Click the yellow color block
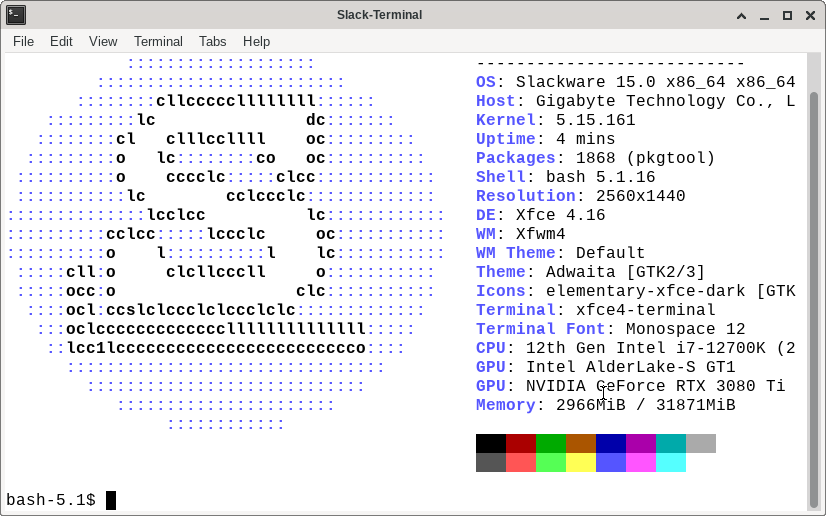This screenshot has width=826, height=516. [x=581, y=462]
